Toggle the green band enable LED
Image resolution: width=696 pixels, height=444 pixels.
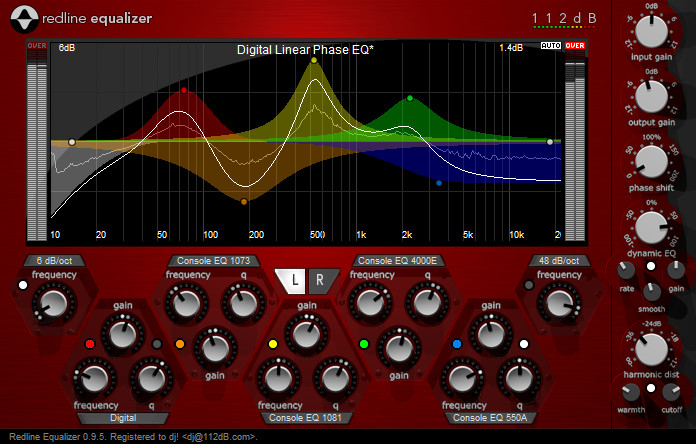(x=364, y=344)
